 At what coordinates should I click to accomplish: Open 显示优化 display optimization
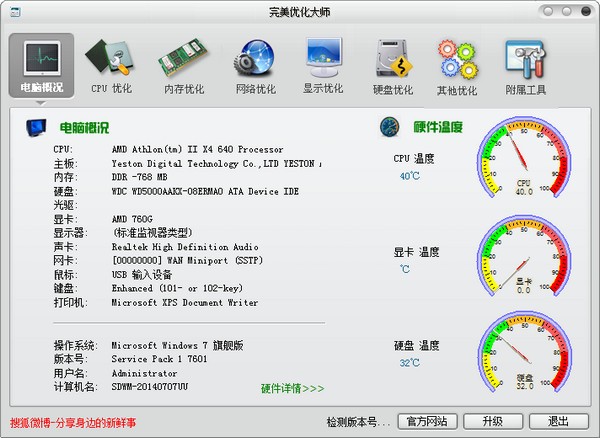coord(323,65)
